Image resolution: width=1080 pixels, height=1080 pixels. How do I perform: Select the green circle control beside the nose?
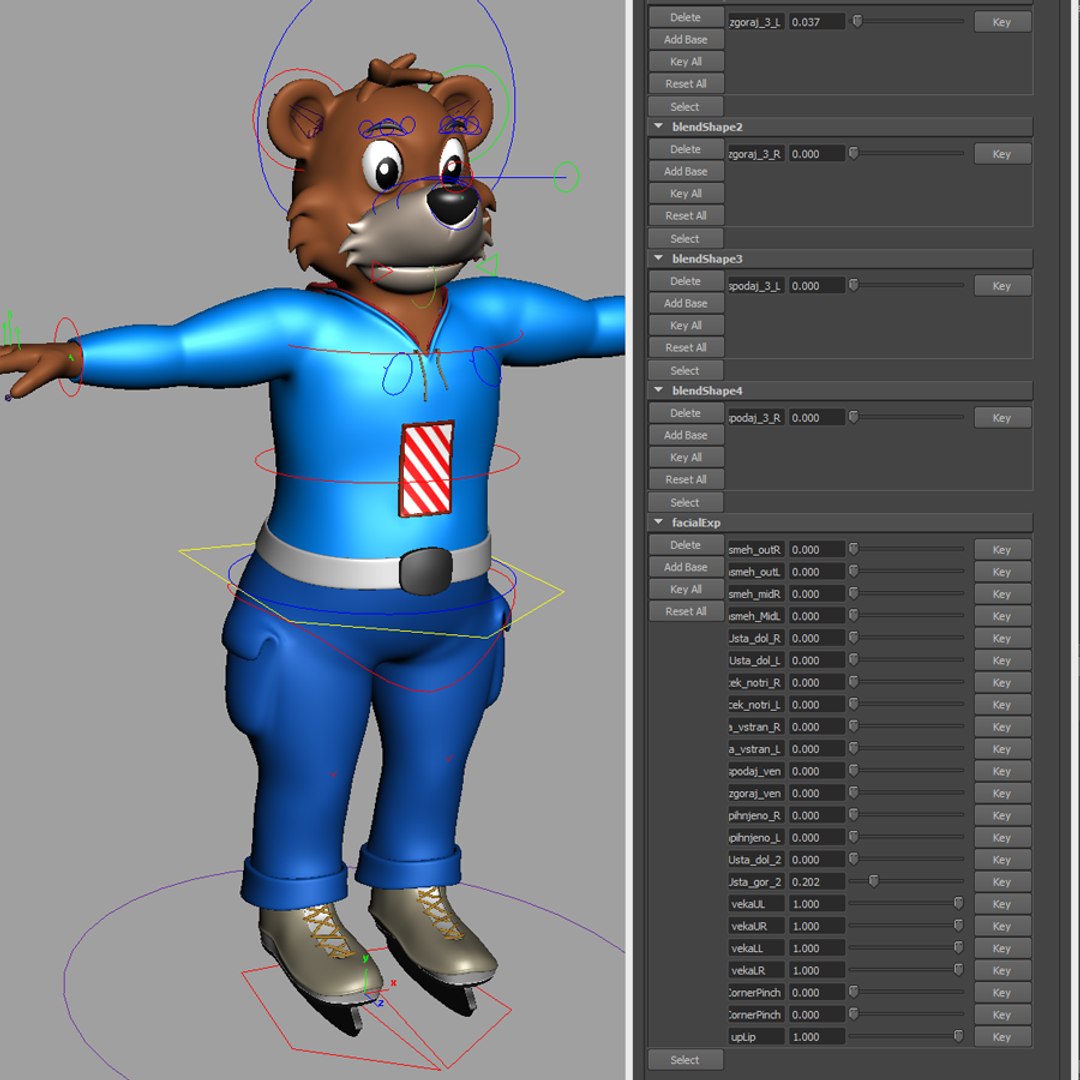566,177
